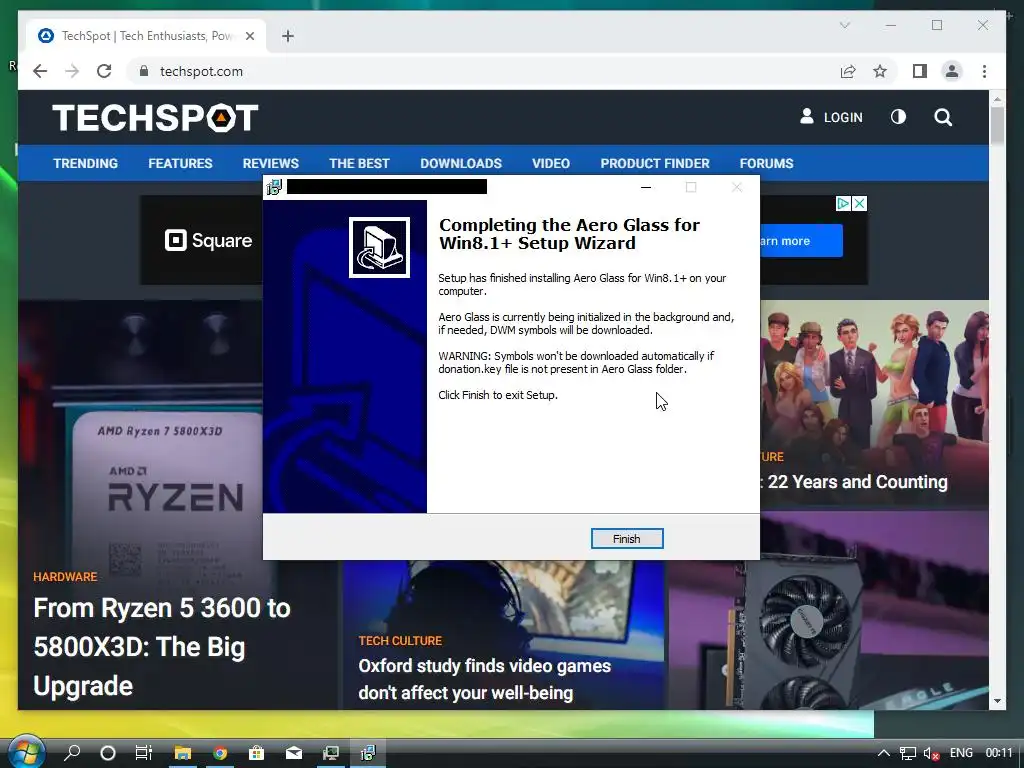Viewport: 1024px width, 768px height.
Task: Click the TechSpot logo
Action: [x=155, y=118]
